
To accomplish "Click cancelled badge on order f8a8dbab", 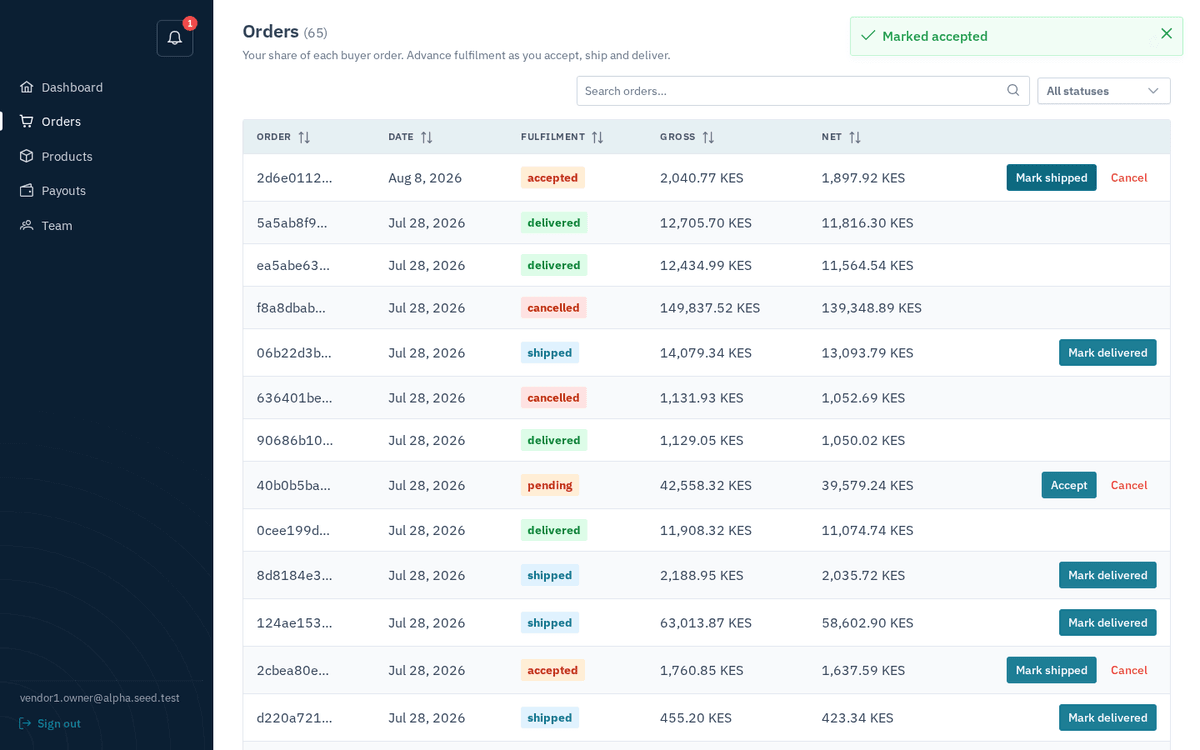I will (x=554, y=308).
